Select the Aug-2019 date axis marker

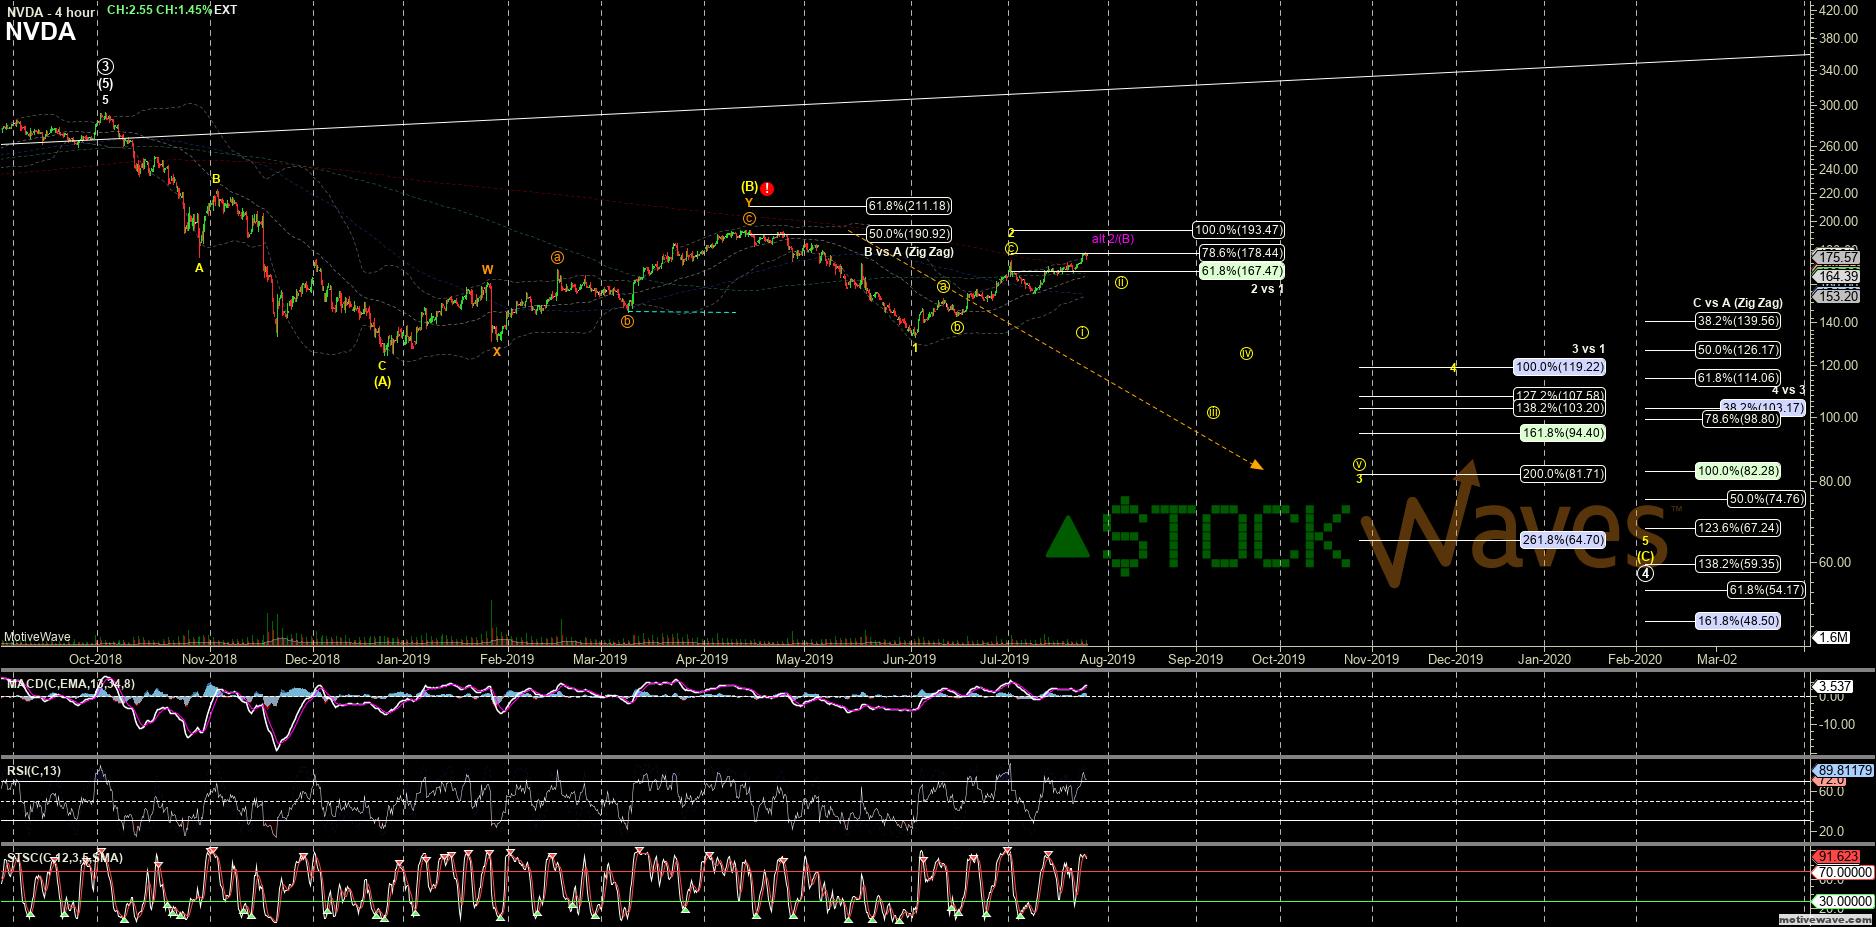coord(1107,659)
